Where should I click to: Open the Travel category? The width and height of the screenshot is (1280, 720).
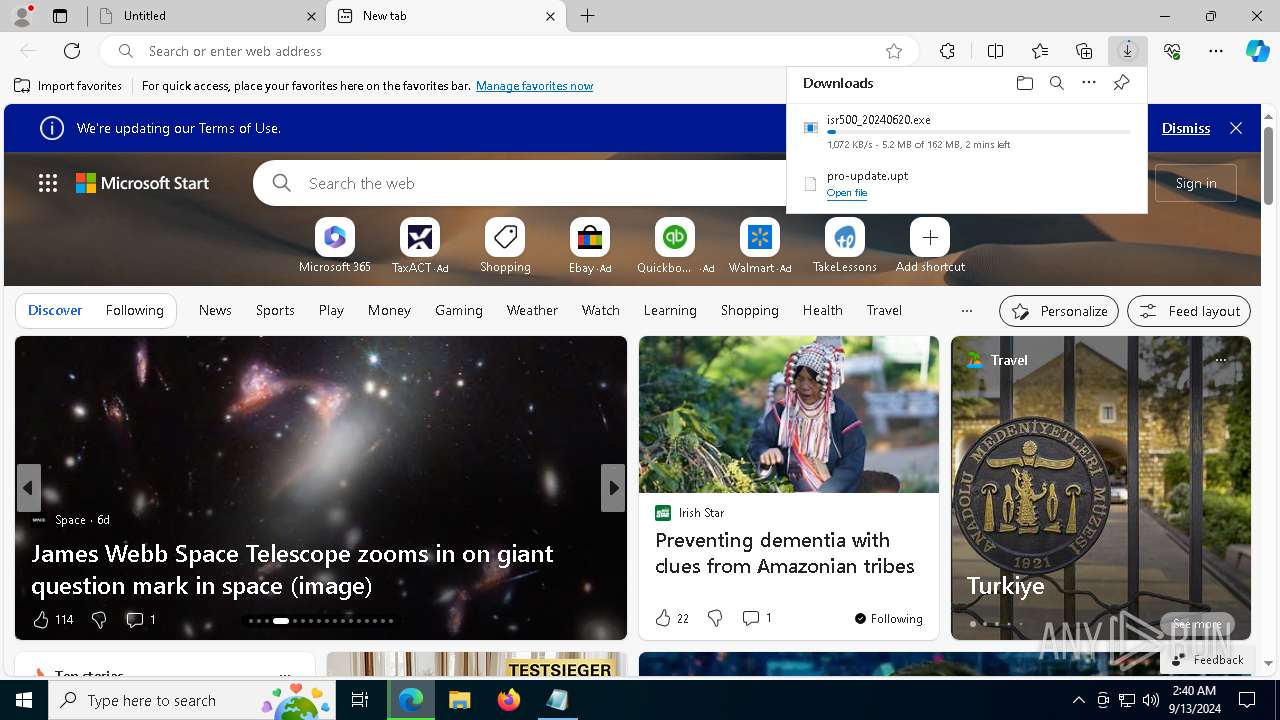coord(884,310)
